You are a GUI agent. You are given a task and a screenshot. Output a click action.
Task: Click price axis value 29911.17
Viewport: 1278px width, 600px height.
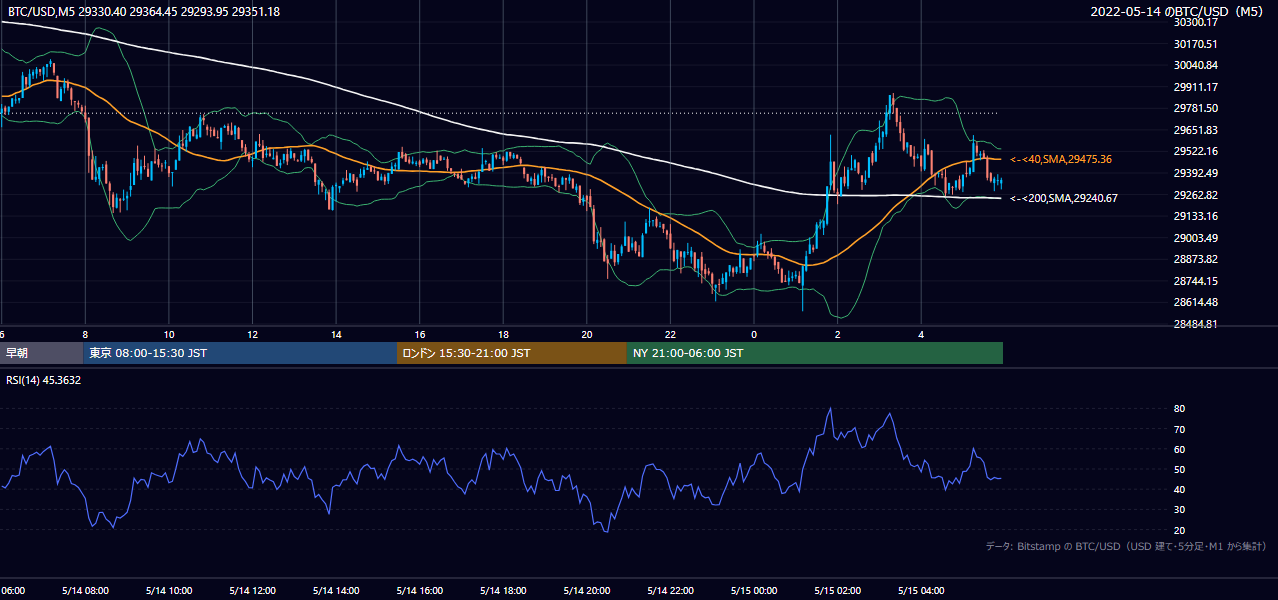(x=1195, y=87)
